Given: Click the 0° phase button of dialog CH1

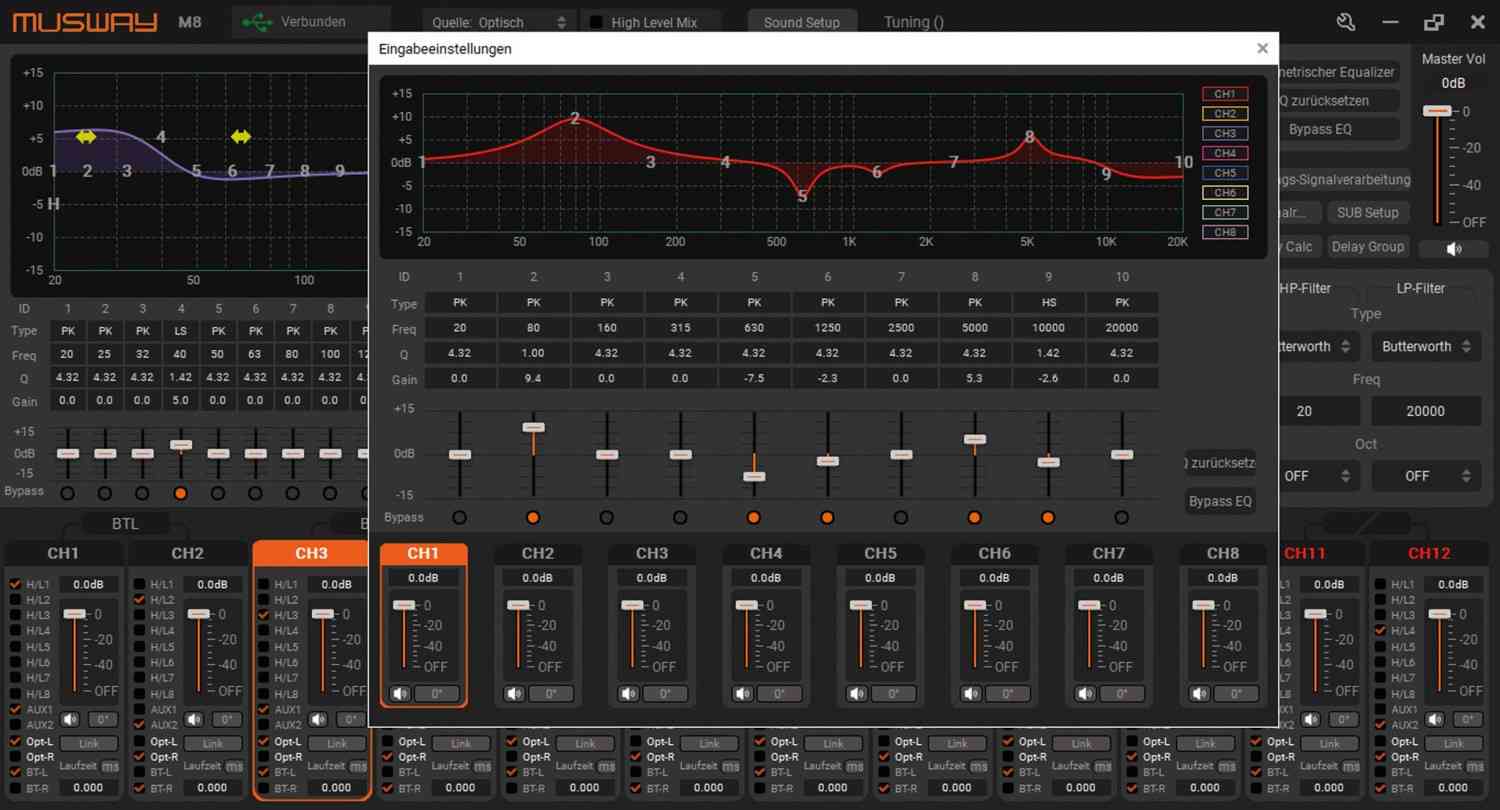Looking at the screenshot, I should (x=437, y=693).
